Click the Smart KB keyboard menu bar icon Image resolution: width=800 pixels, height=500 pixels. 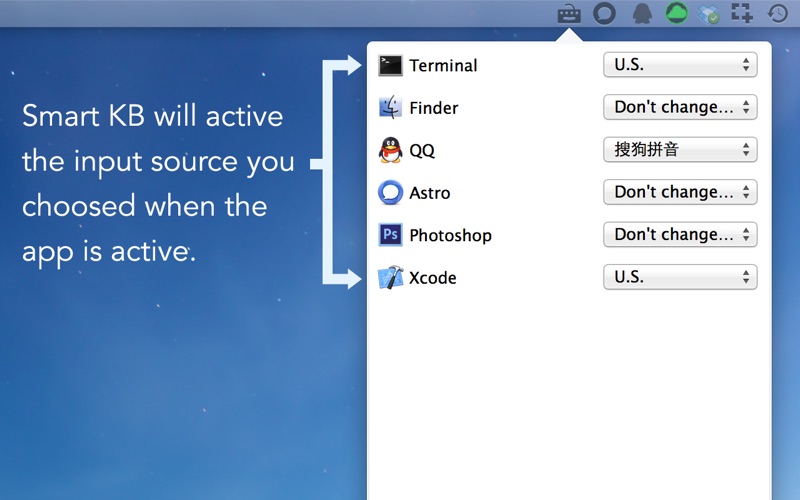(x=569, y=13)
